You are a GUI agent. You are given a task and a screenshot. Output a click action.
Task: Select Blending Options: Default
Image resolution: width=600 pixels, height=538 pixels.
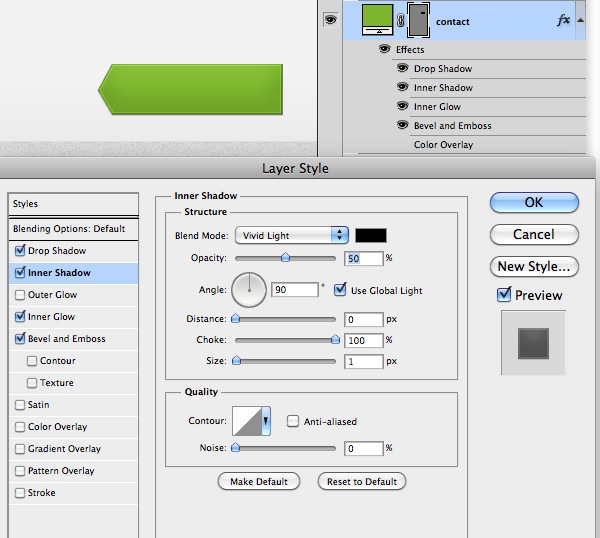pyautogui.click(x=73, y=229)
